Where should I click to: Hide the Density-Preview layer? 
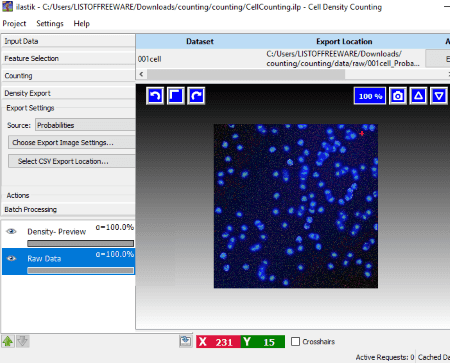tap(12, 231)
